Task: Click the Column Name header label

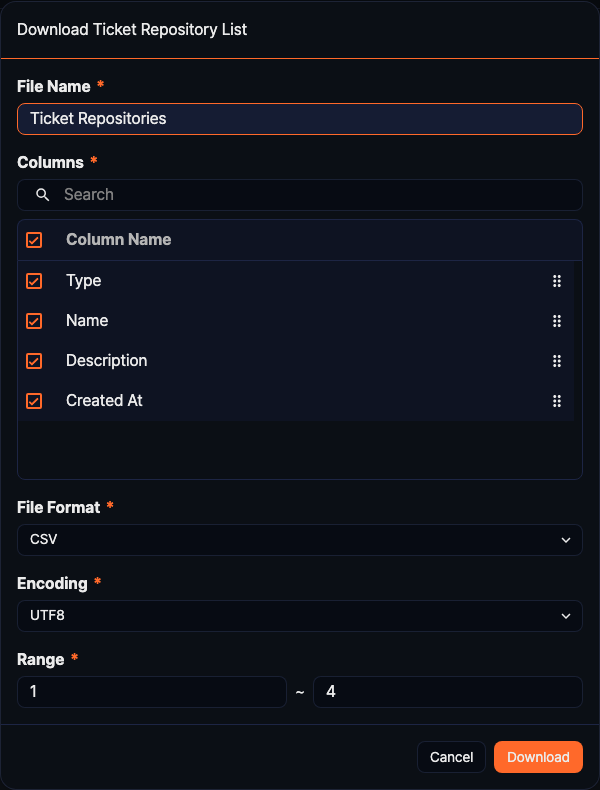Action: pos(118,240)
